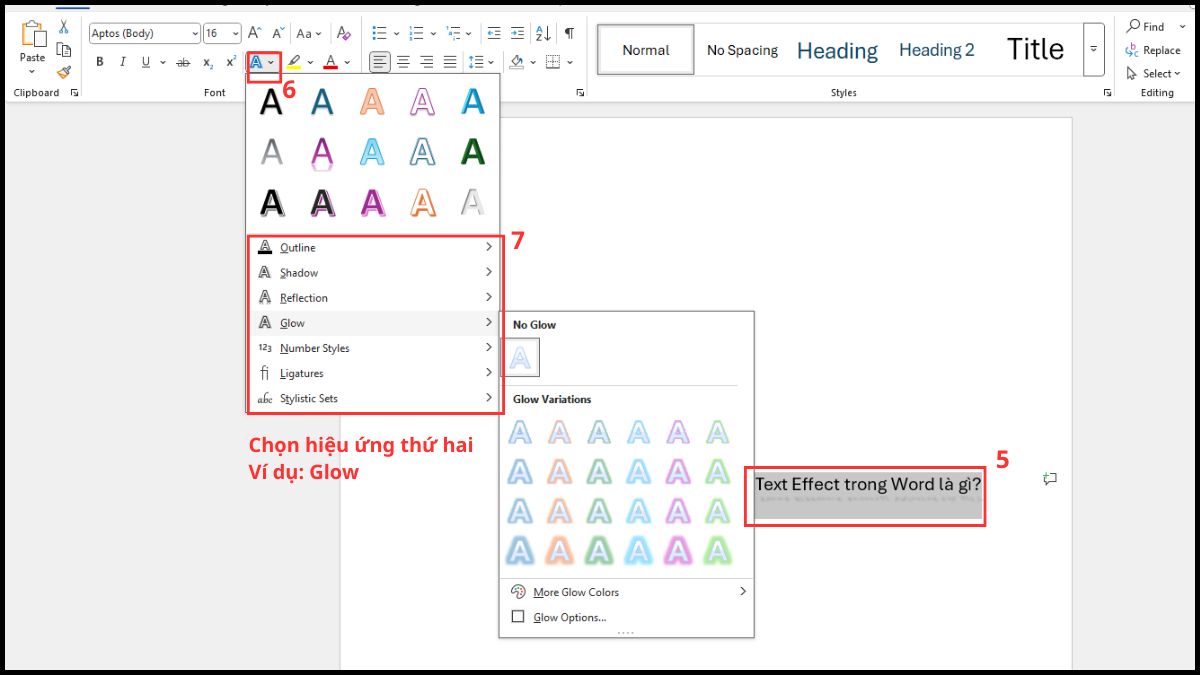Click the Sort A-Z icon
The width and height of the screenshot is (1200, 675).
pos(543,33)
